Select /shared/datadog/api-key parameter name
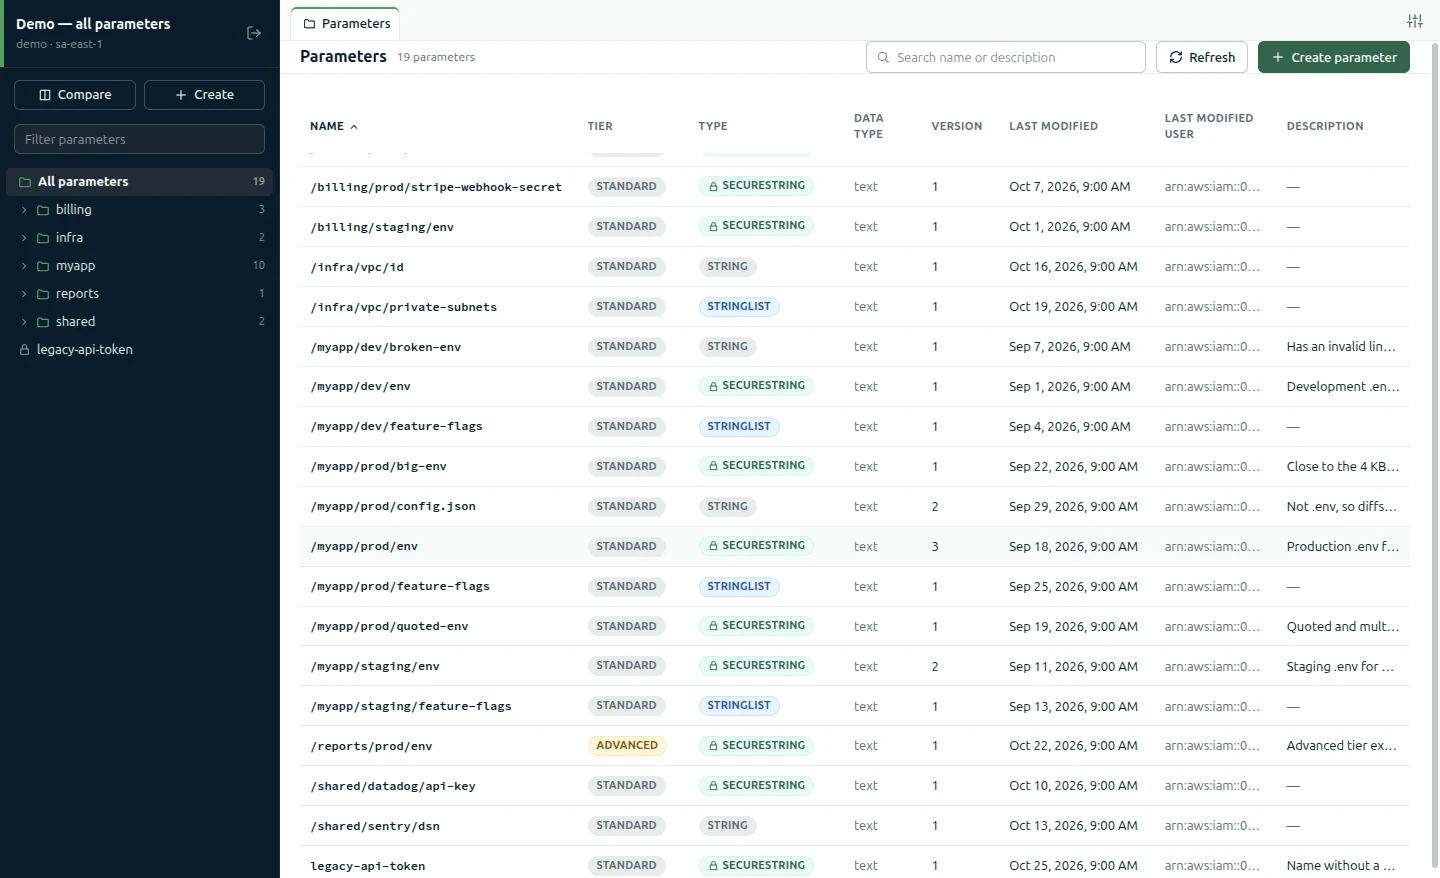 click(393, 786)
